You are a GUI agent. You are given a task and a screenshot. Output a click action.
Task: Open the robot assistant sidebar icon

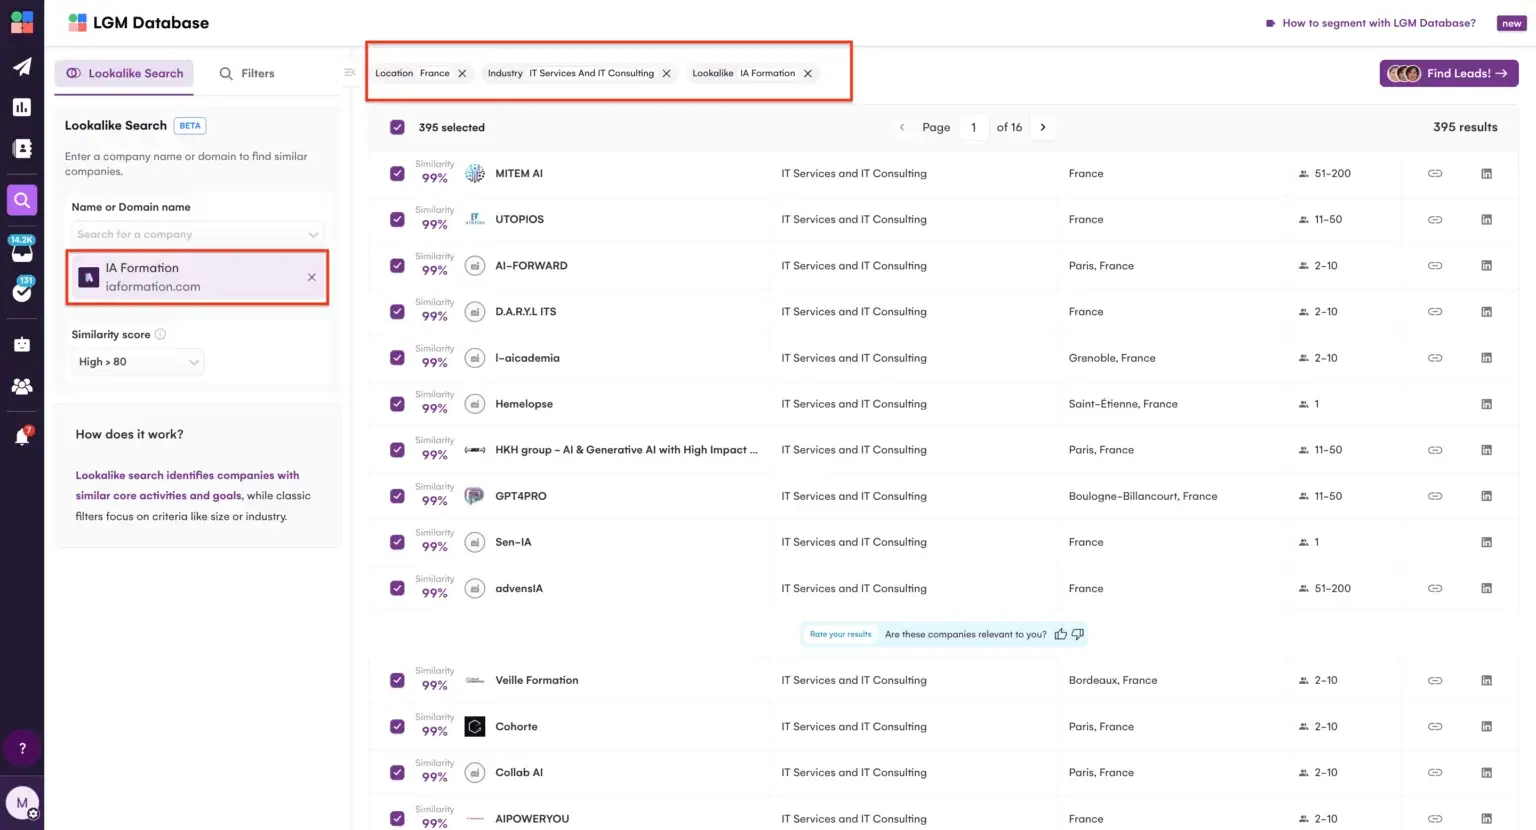(22, 344)
